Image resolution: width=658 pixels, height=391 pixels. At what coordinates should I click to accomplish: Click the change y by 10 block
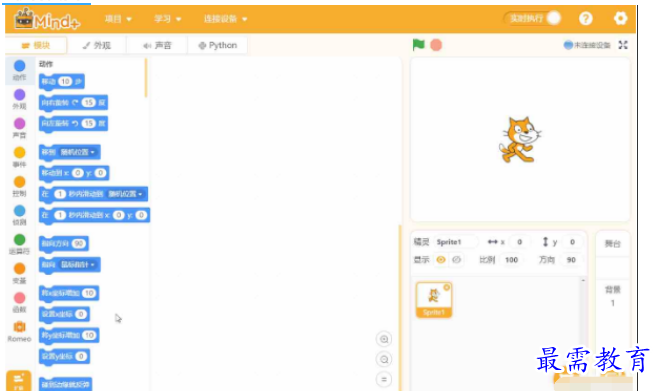69,335
